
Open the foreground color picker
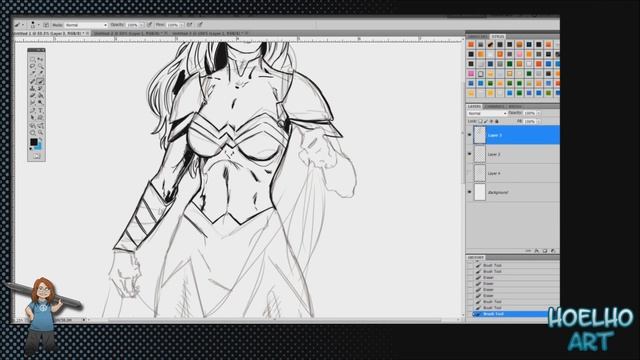click(x=33, y=142)
